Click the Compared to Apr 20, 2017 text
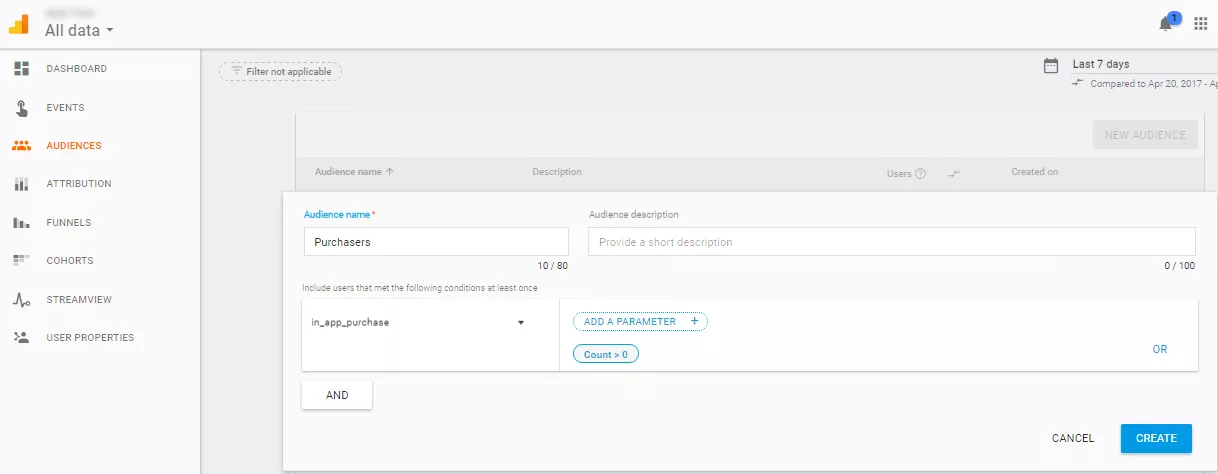Image resolution: width=1218 pixels, height=474 pixels. coord(1153,84)
